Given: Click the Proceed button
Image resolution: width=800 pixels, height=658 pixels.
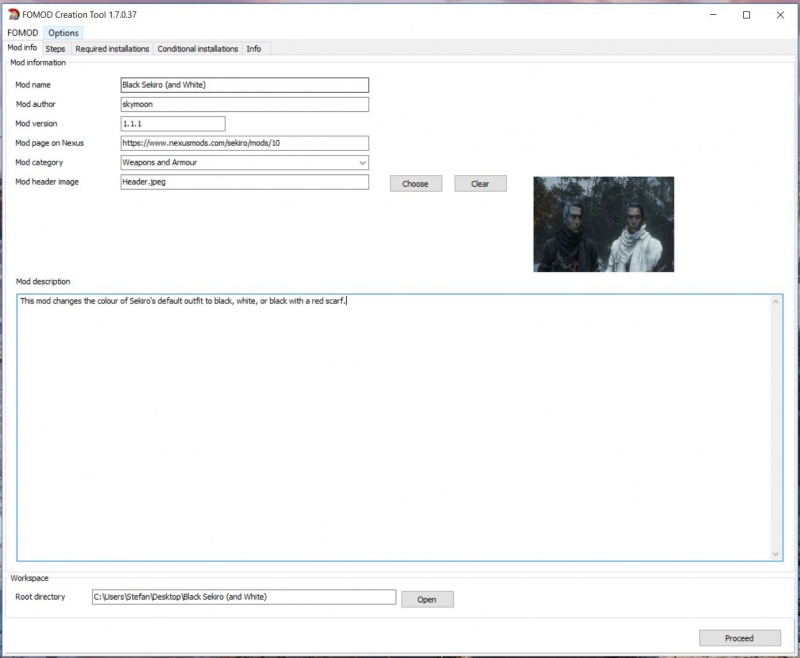Looking at the screenshot, I should click(x=740, y=638).
